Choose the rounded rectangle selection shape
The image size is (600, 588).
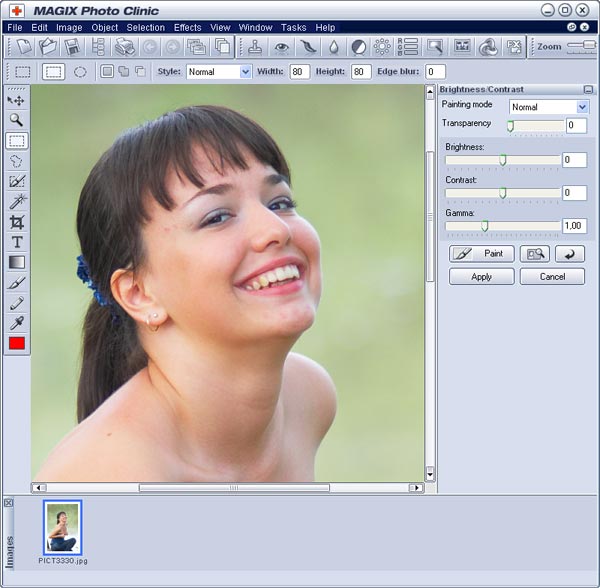[53, 72]
